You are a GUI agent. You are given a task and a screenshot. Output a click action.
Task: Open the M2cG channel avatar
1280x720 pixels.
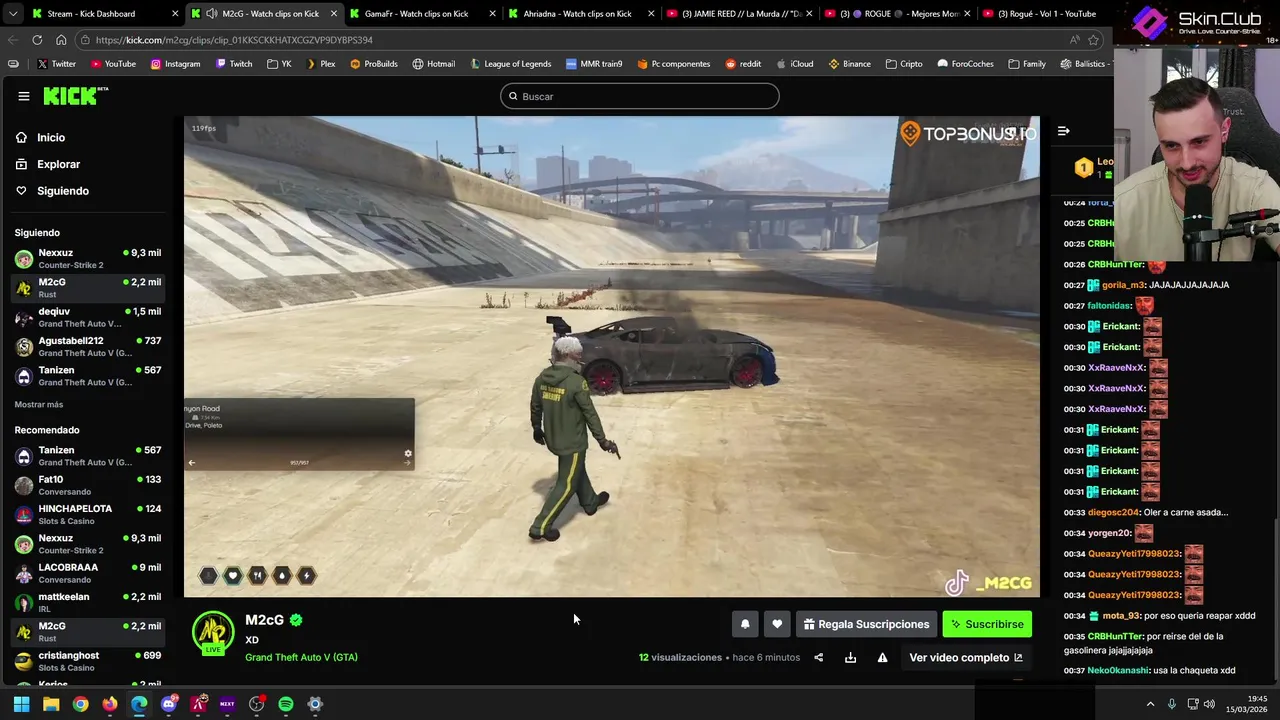213,633
